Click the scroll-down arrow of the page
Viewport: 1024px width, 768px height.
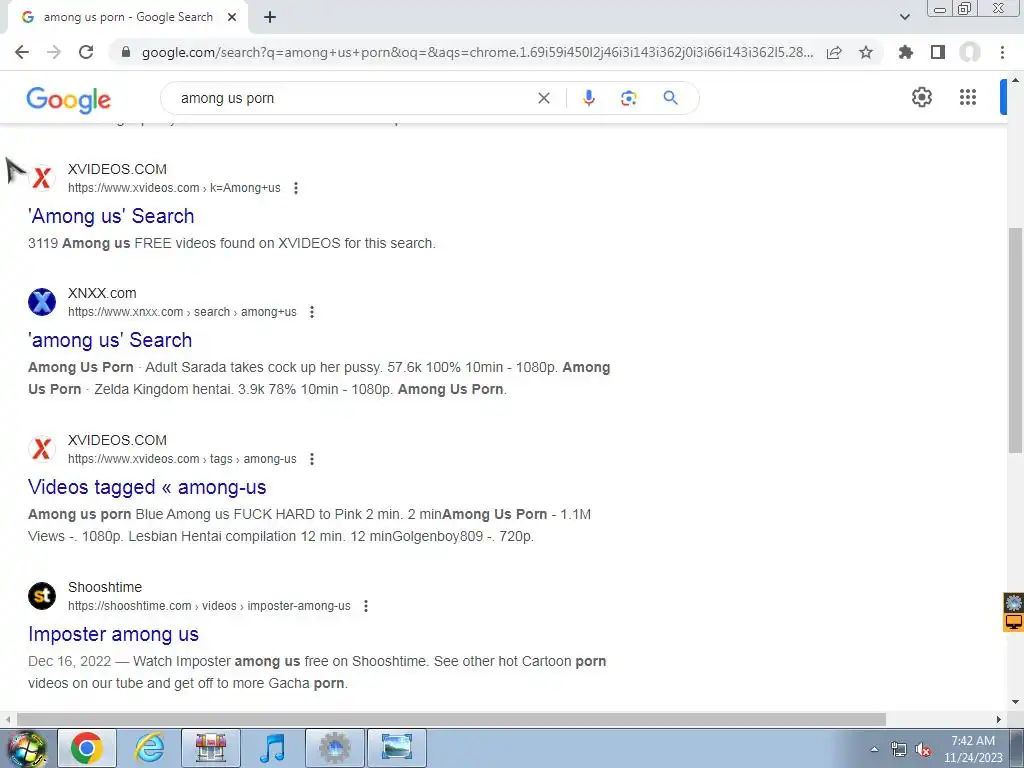[1015, 702]
